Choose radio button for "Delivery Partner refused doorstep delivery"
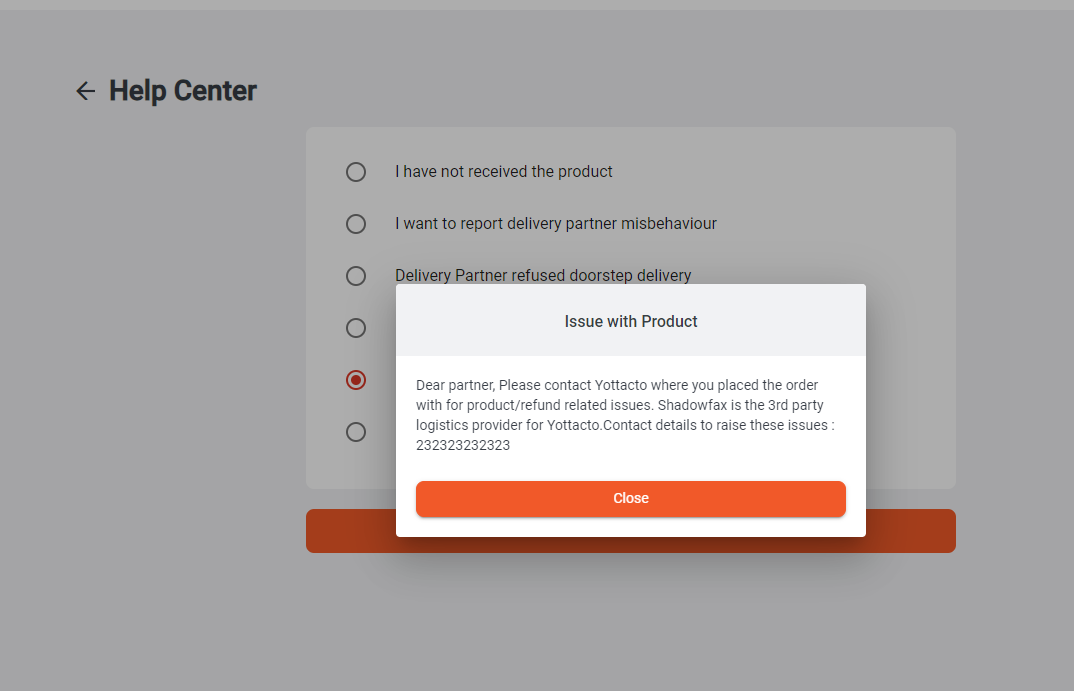 356,276
